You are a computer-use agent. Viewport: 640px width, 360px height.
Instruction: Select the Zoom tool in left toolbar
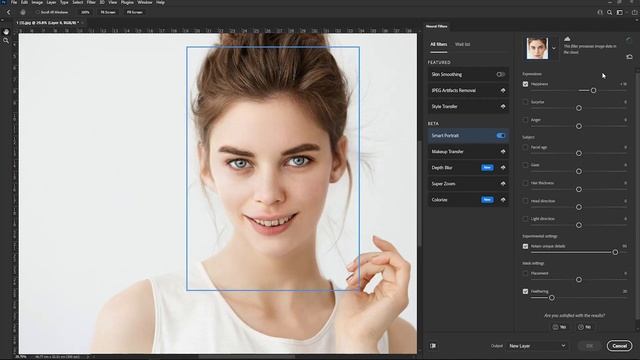point(6,41)
